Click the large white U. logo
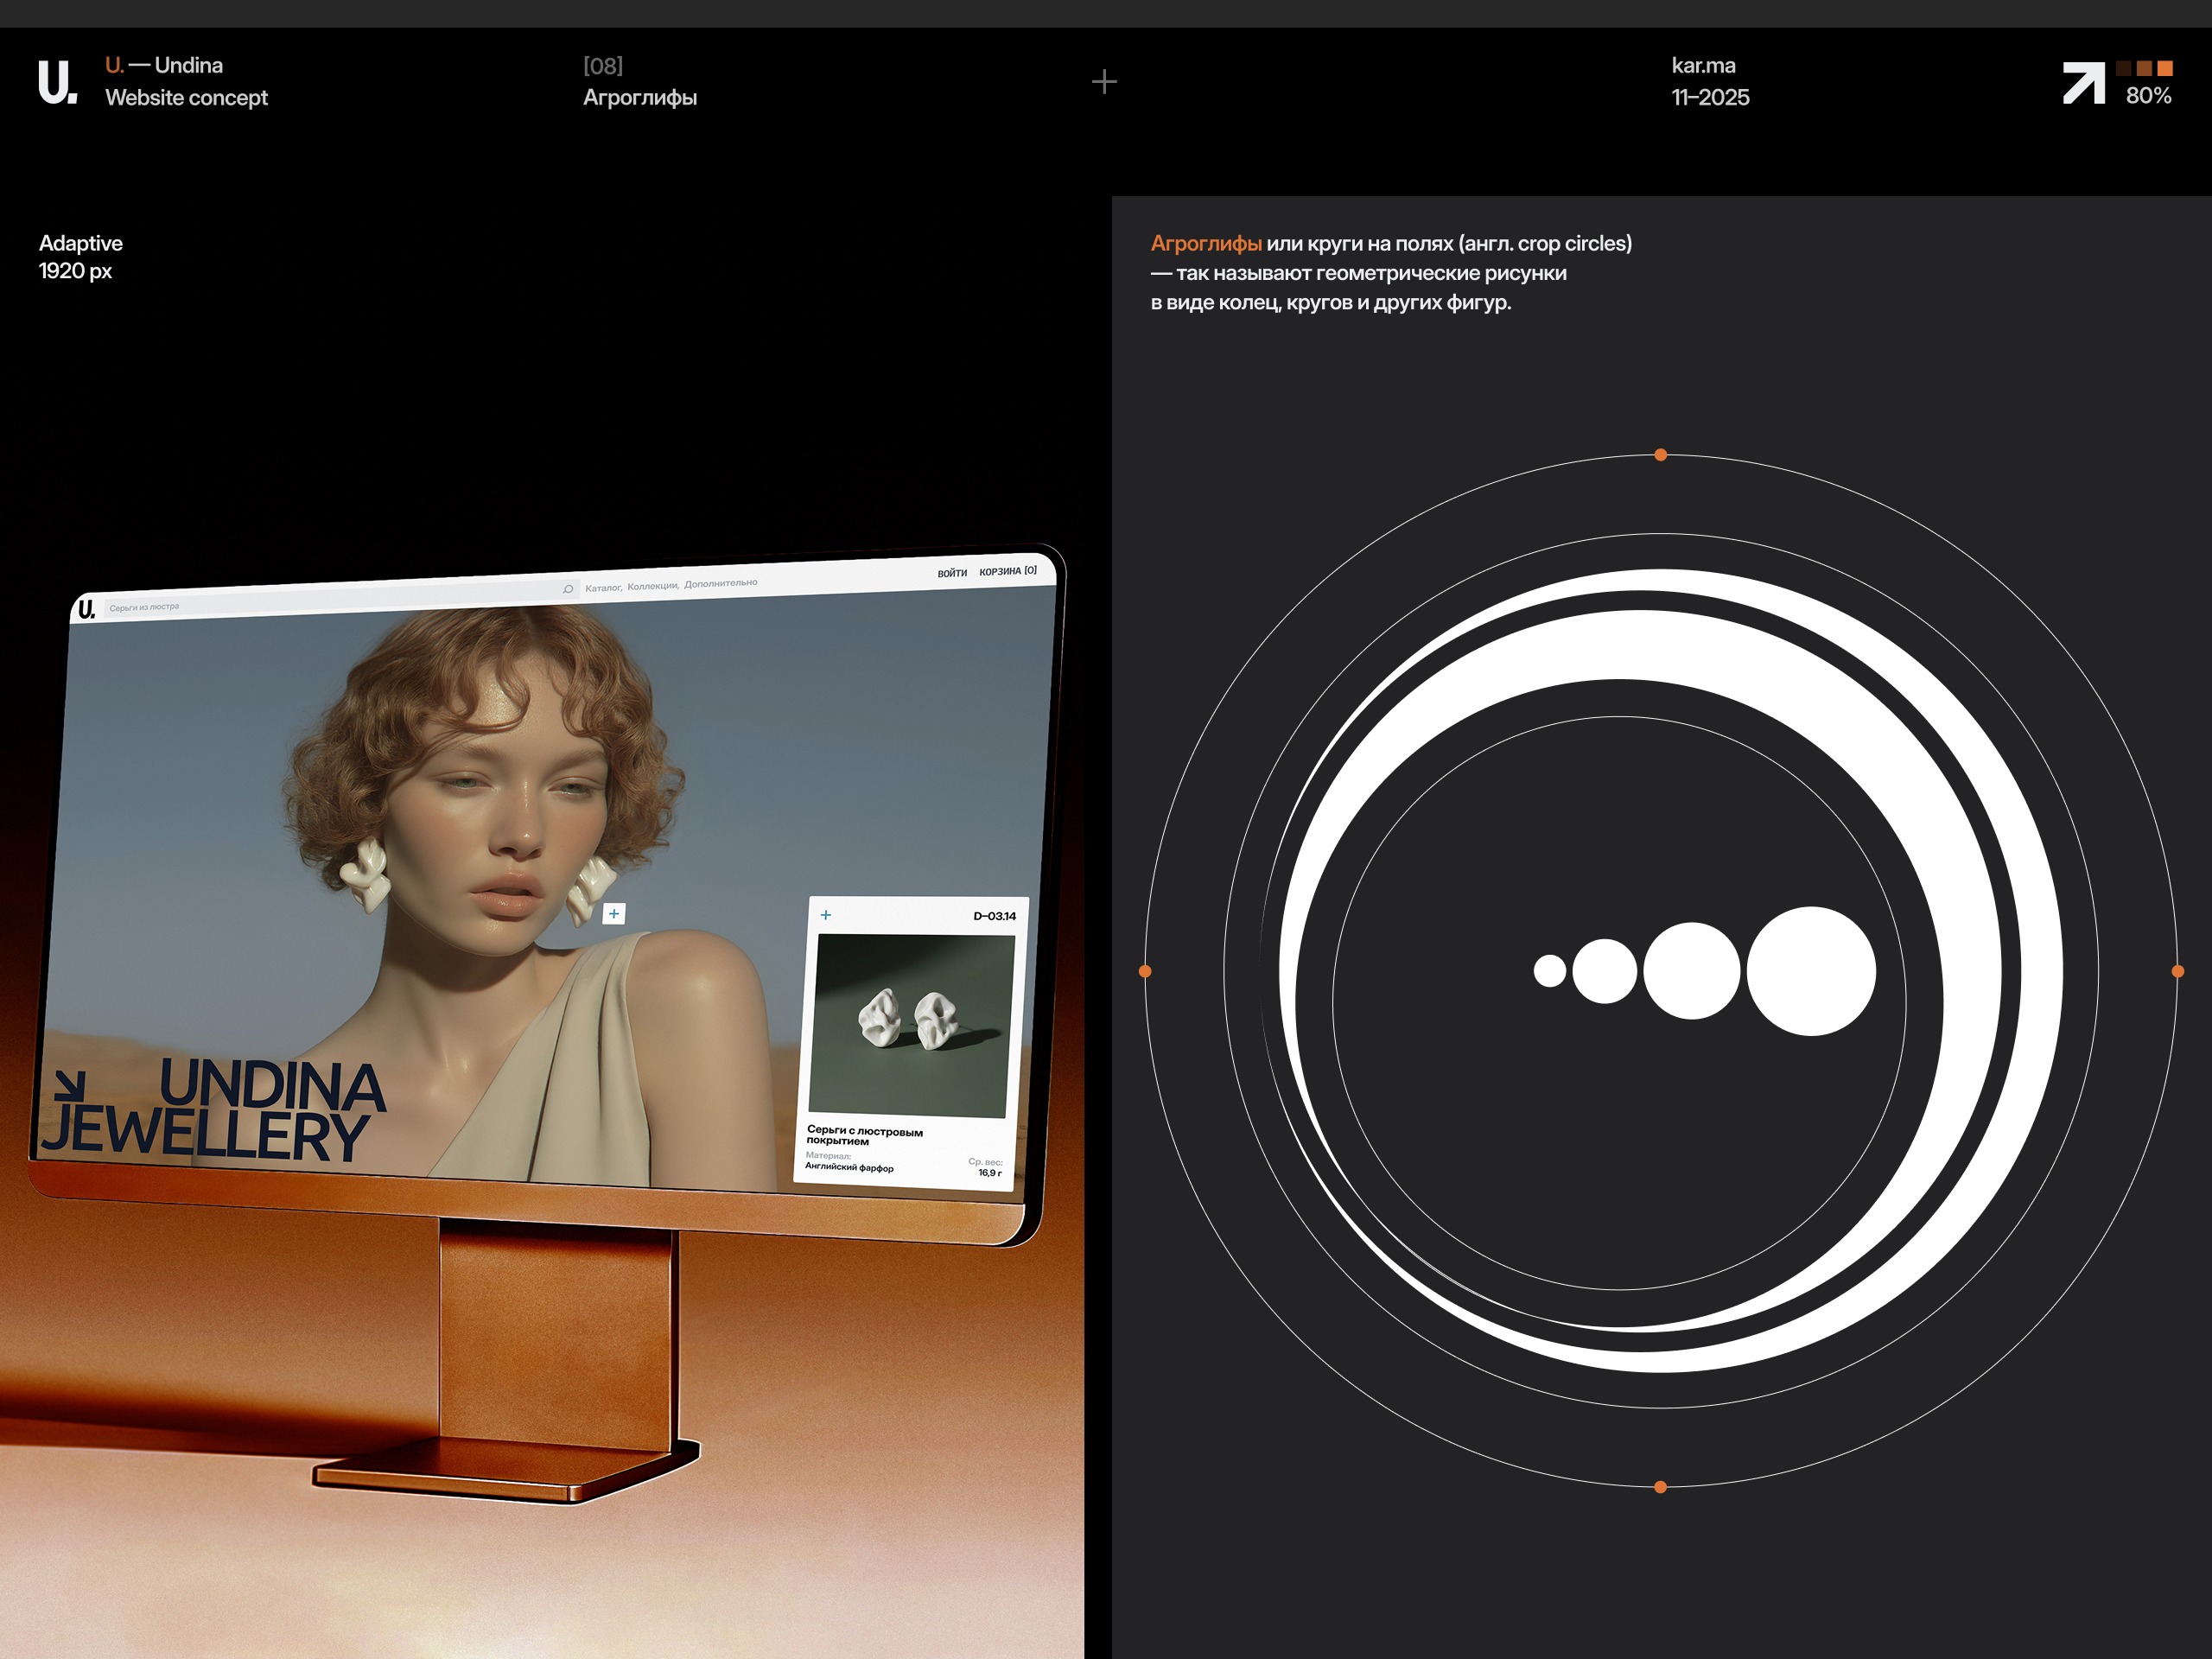Image resolution: width=2212 pixels, height=1659 pixels. 57,82
